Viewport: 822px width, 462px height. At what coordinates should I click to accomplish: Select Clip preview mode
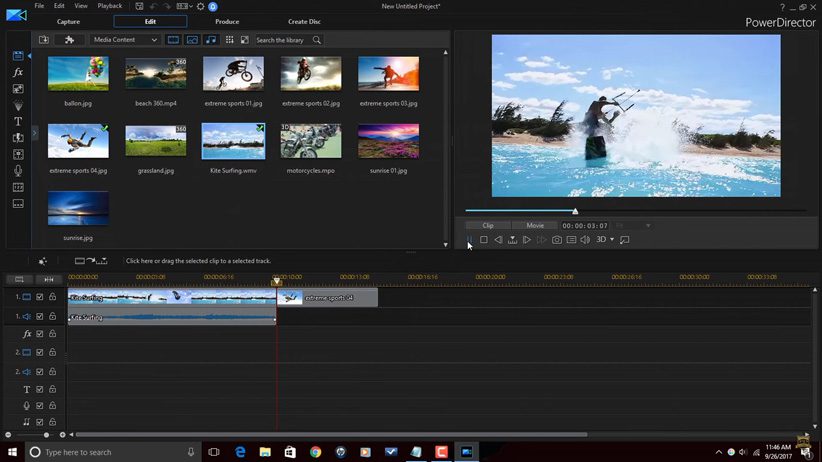click(x=488, y=225)
